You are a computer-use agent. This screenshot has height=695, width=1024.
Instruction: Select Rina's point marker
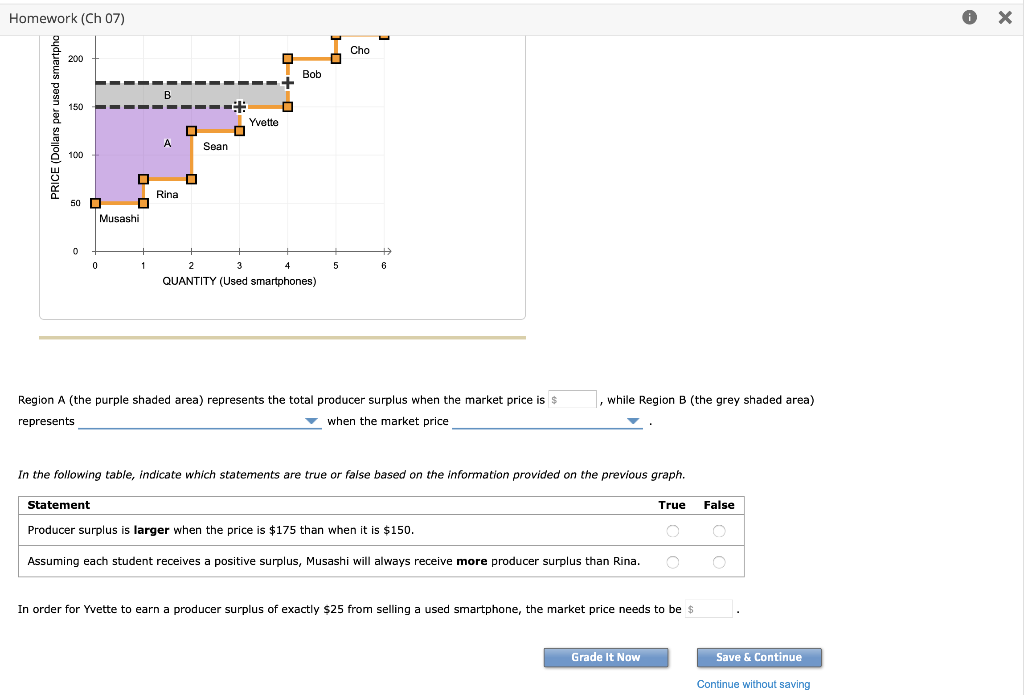(x=143, y=179)
